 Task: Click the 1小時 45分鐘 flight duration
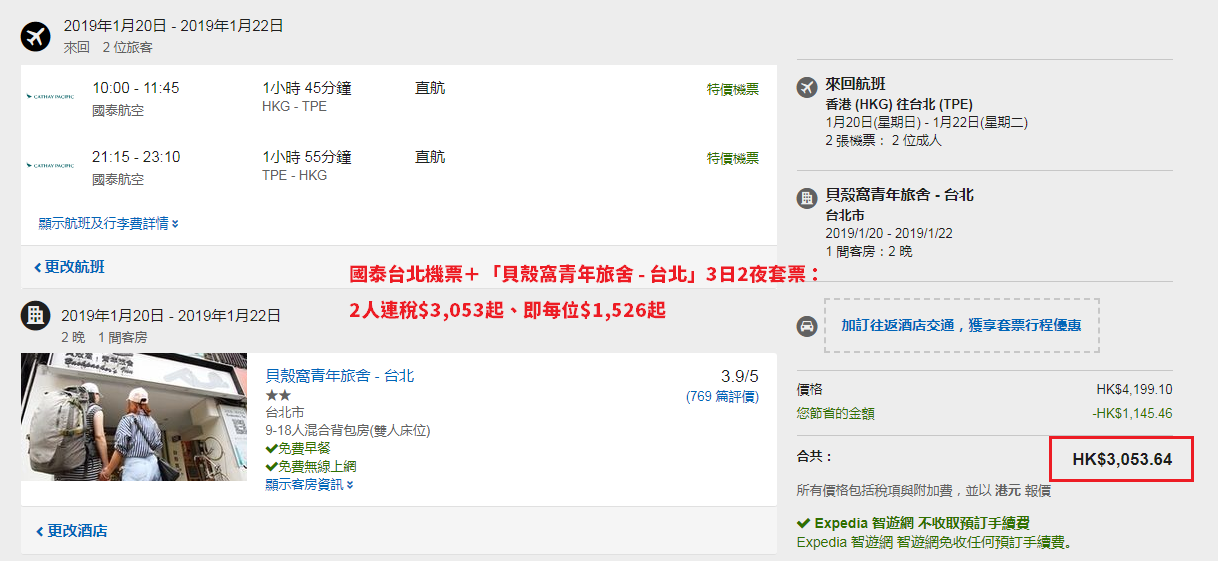(307, 88)
